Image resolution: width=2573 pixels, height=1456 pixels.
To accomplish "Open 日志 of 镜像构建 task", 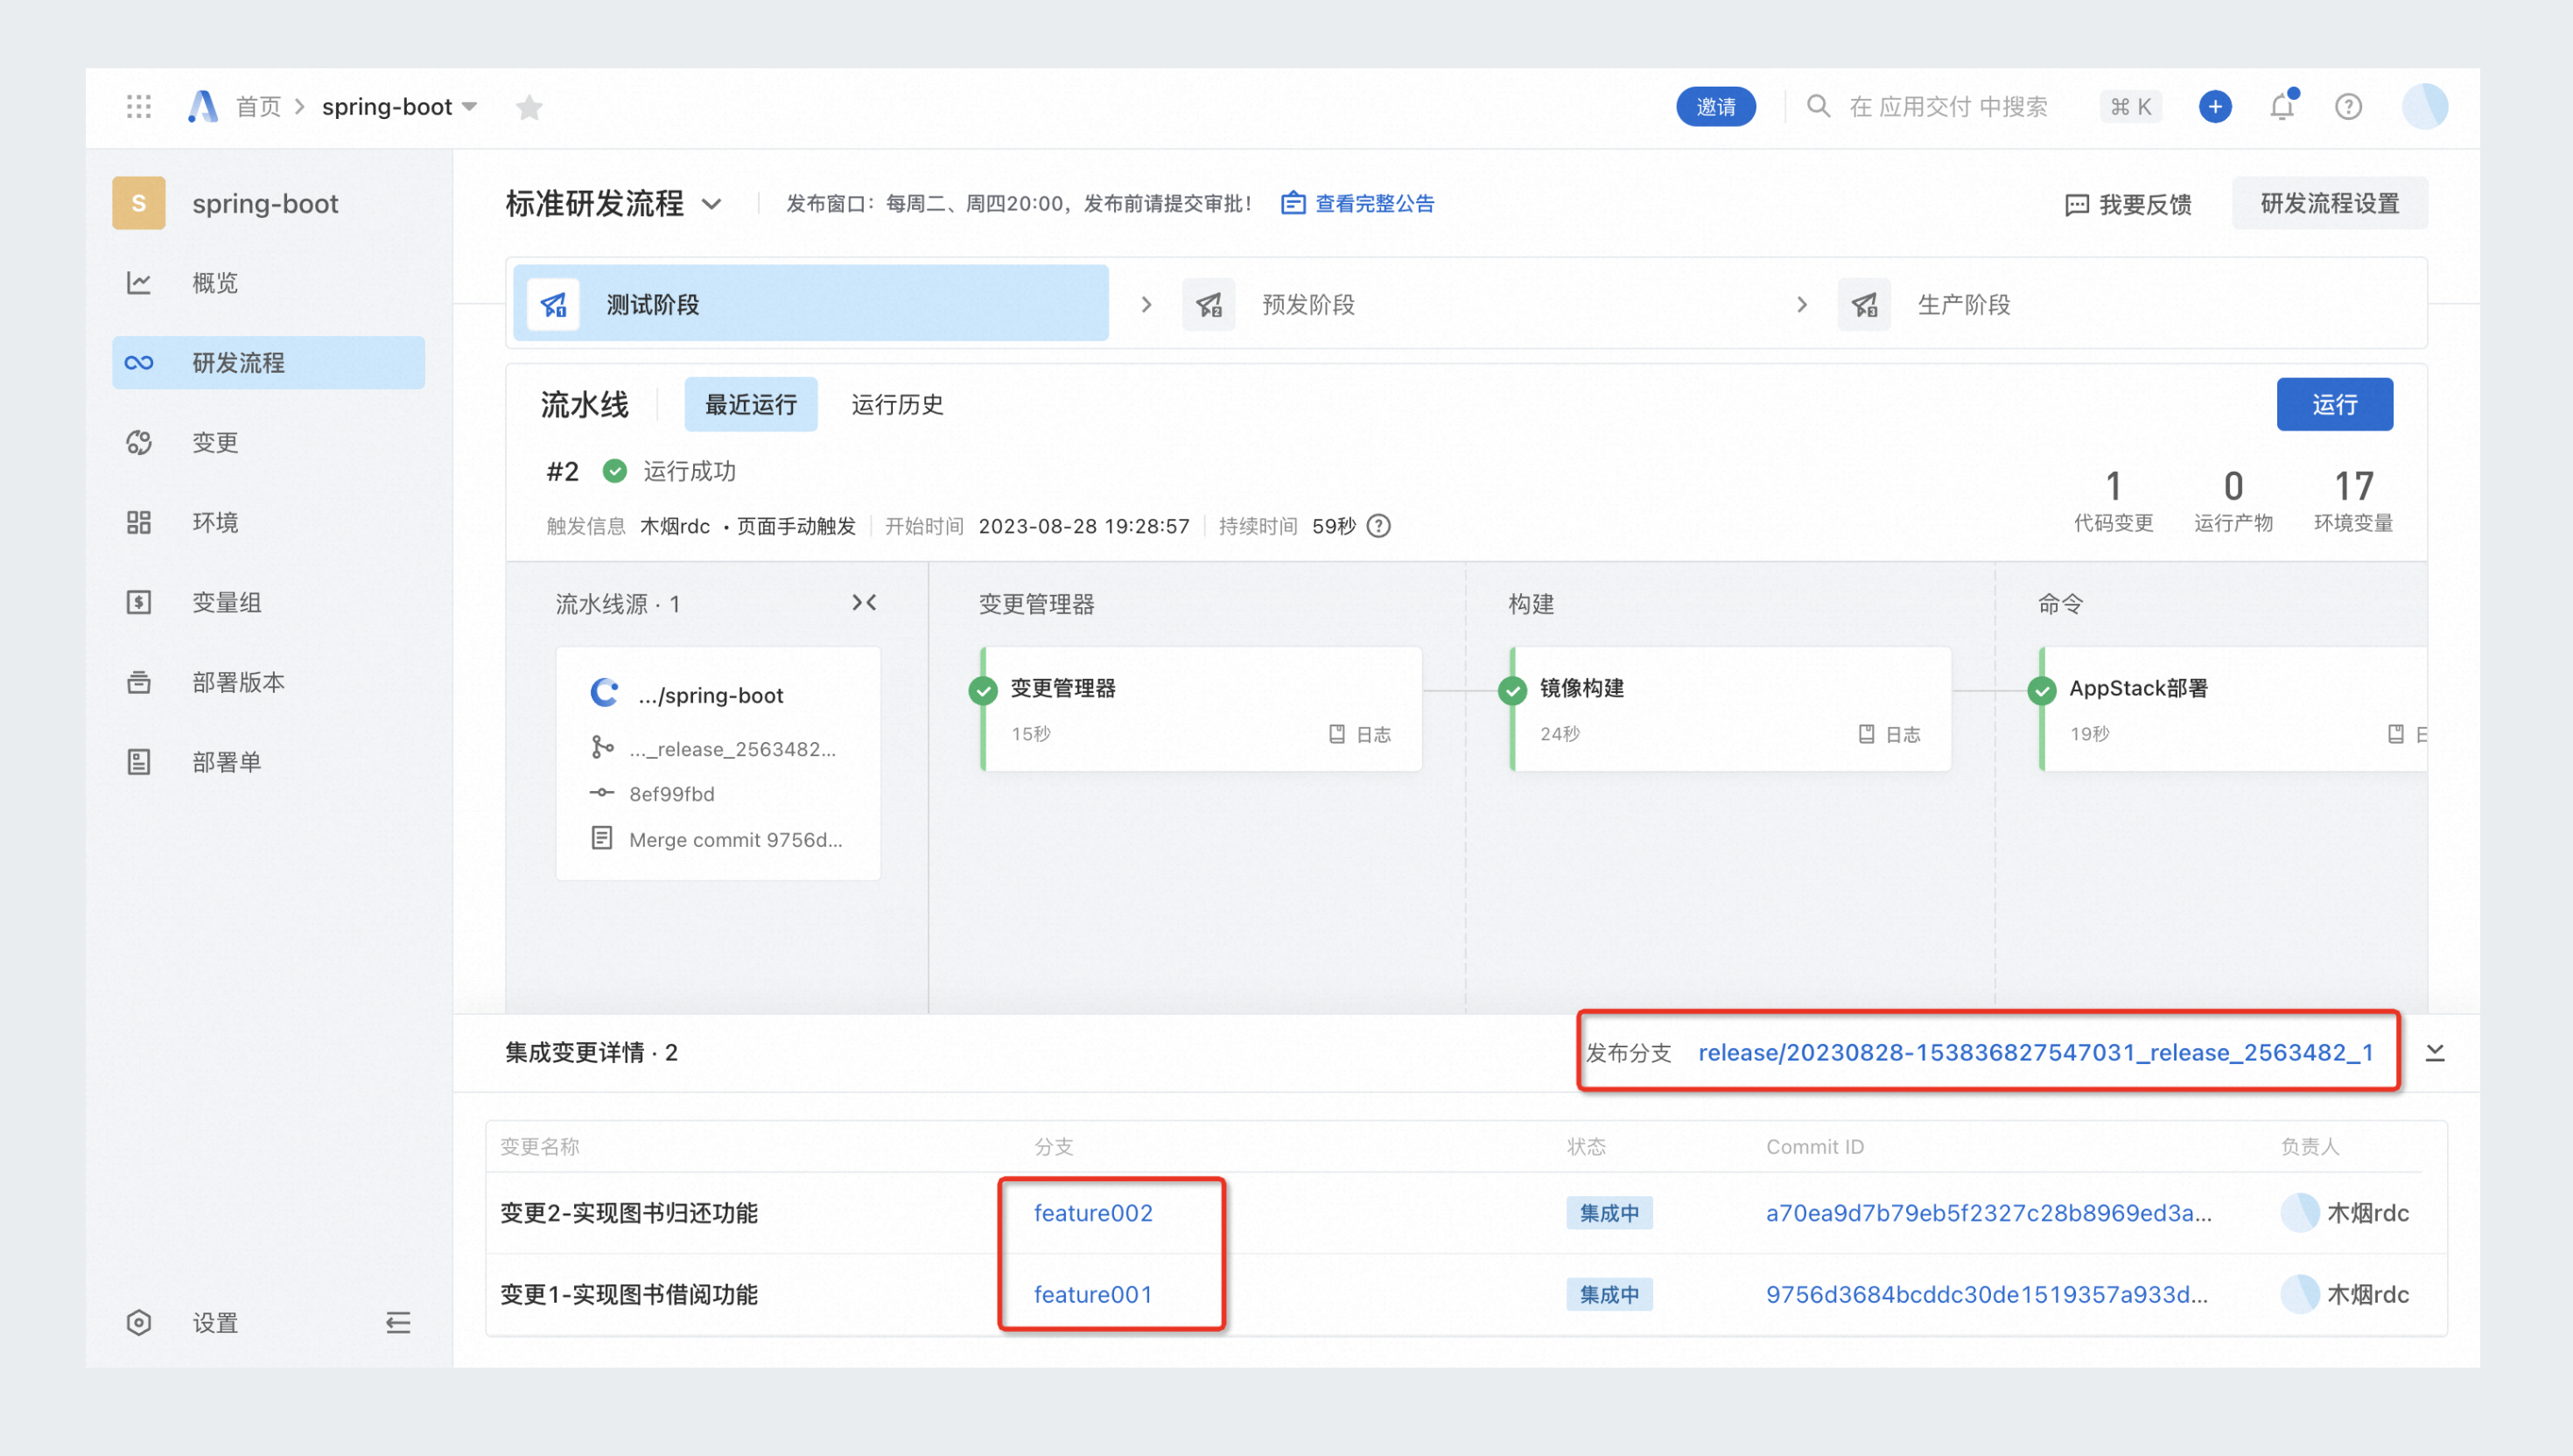I will pos(1889,735).
